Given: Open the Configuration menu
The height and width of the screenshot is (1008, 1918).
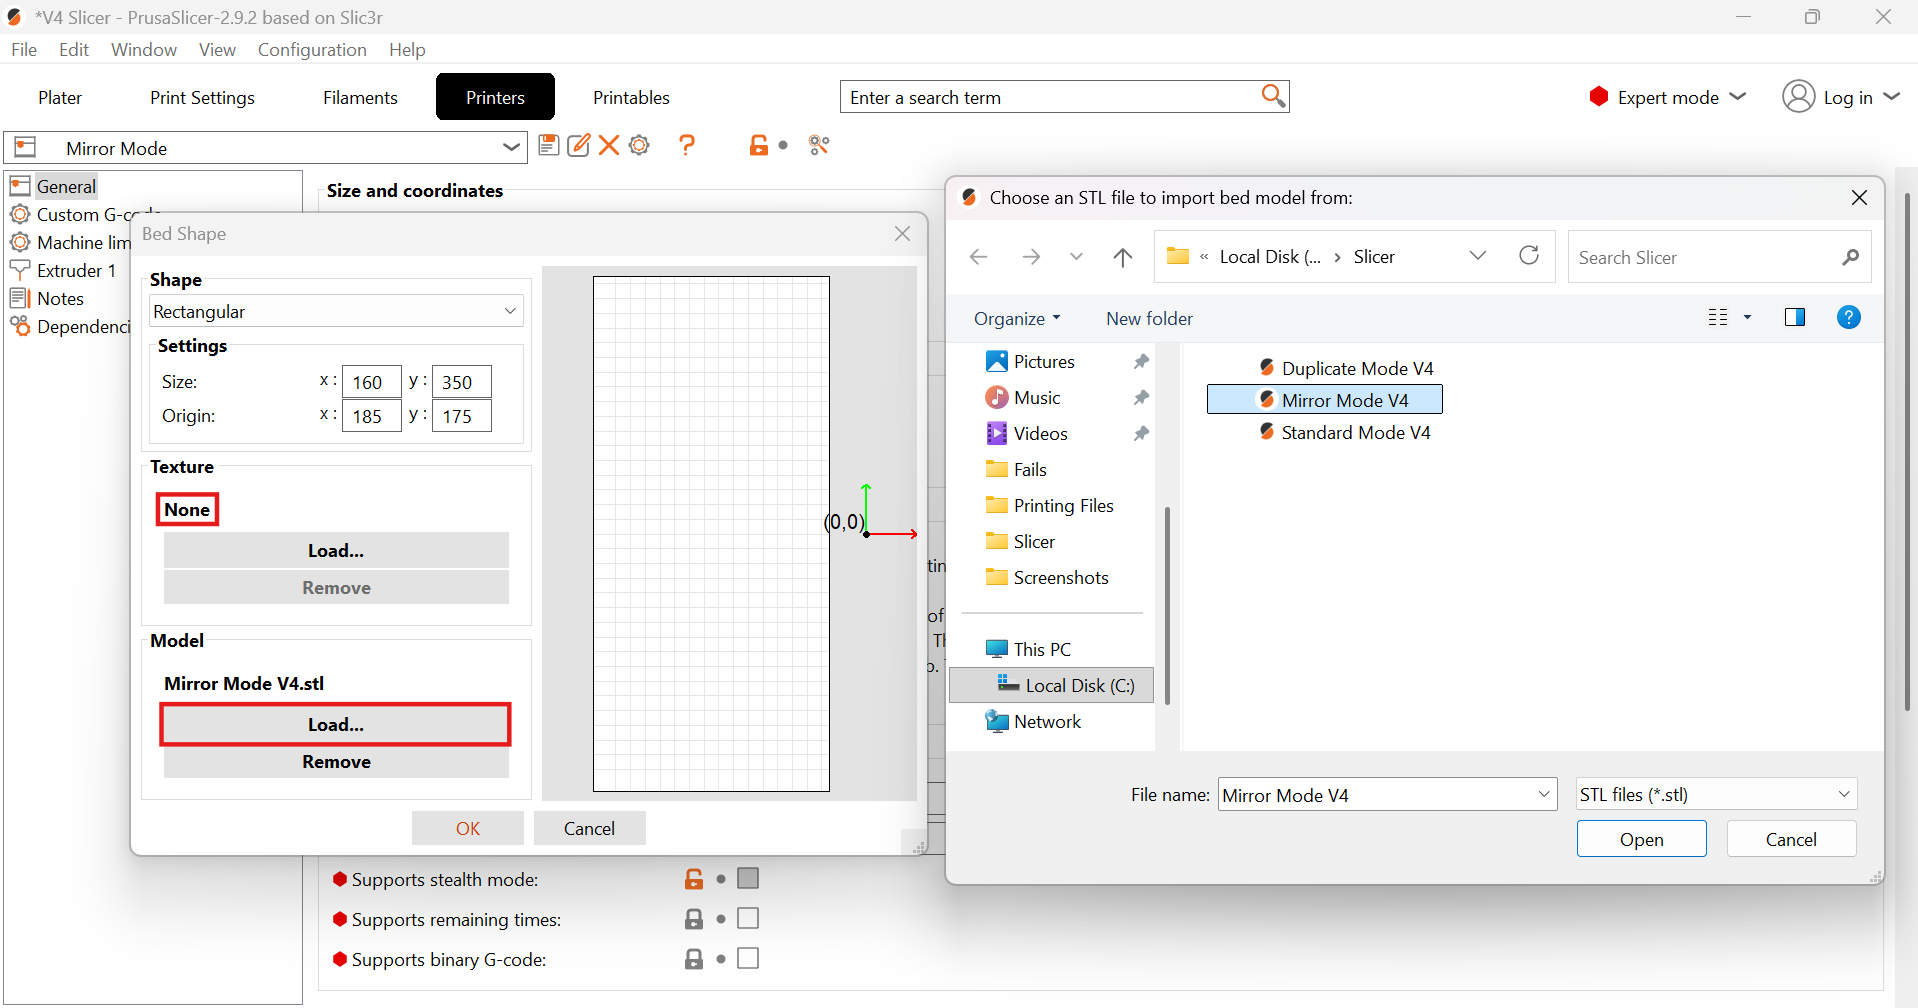Looking at the screenshot, I should [x=312, y=49].
